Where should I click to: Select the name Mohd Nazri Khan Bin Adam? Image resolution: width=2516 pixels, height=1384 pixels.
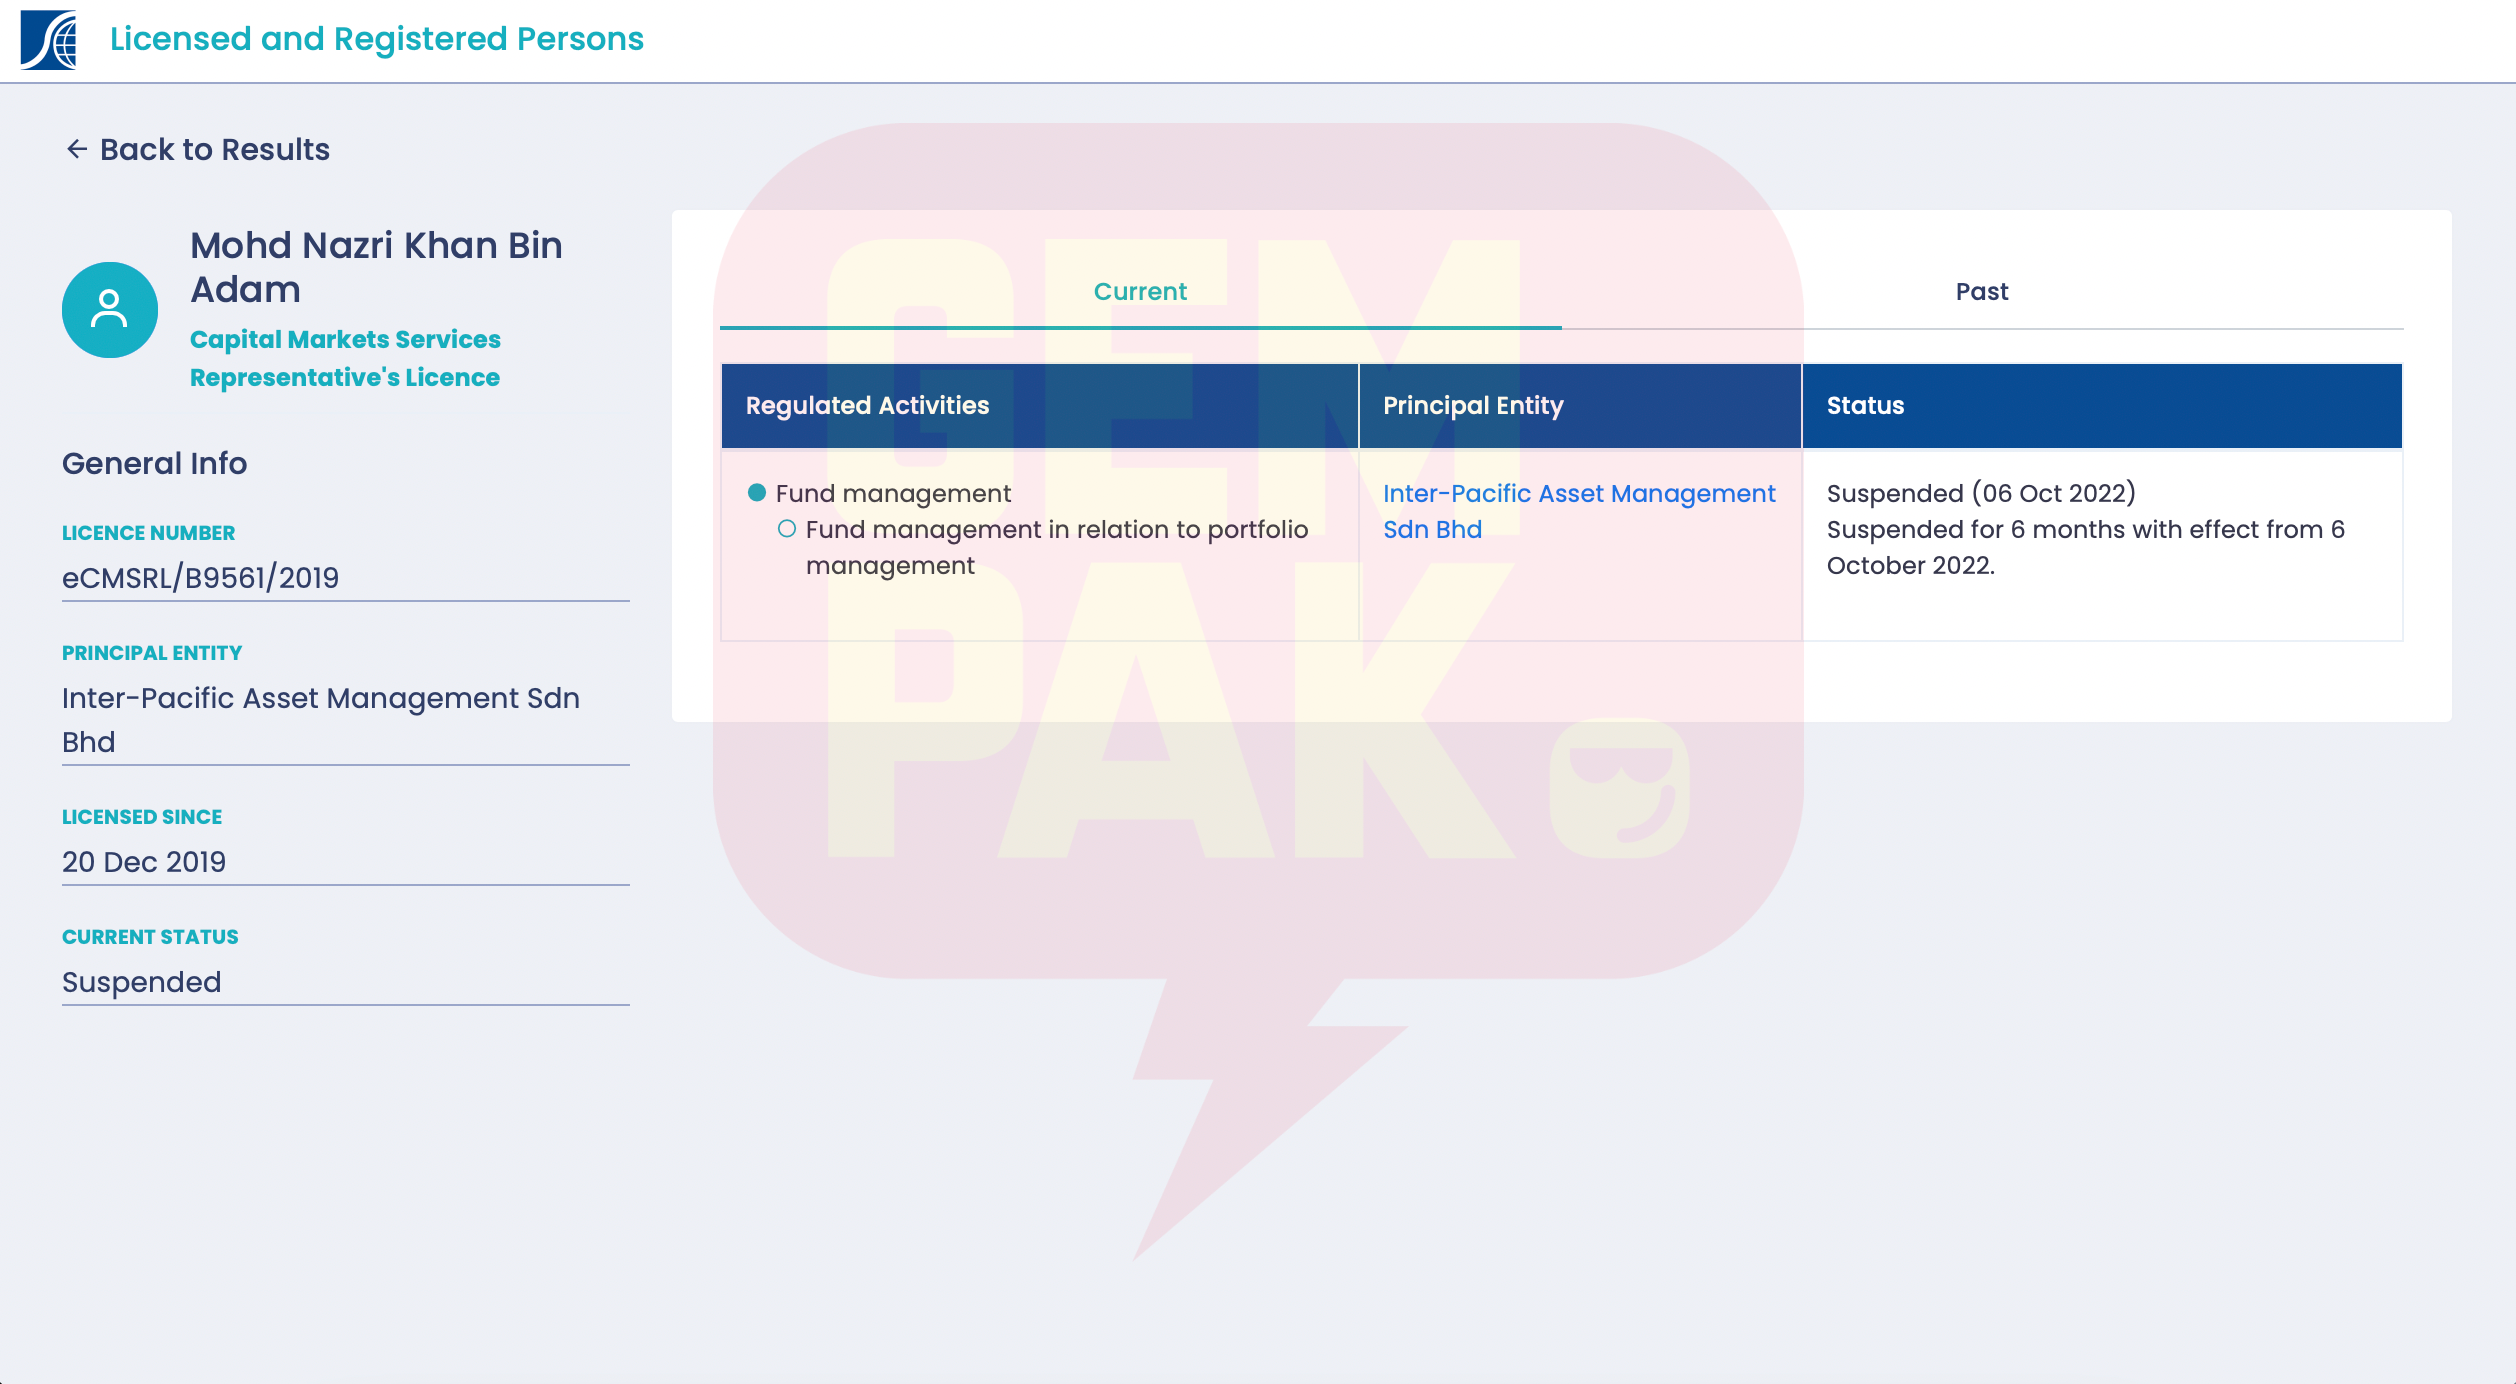[376, 267]
